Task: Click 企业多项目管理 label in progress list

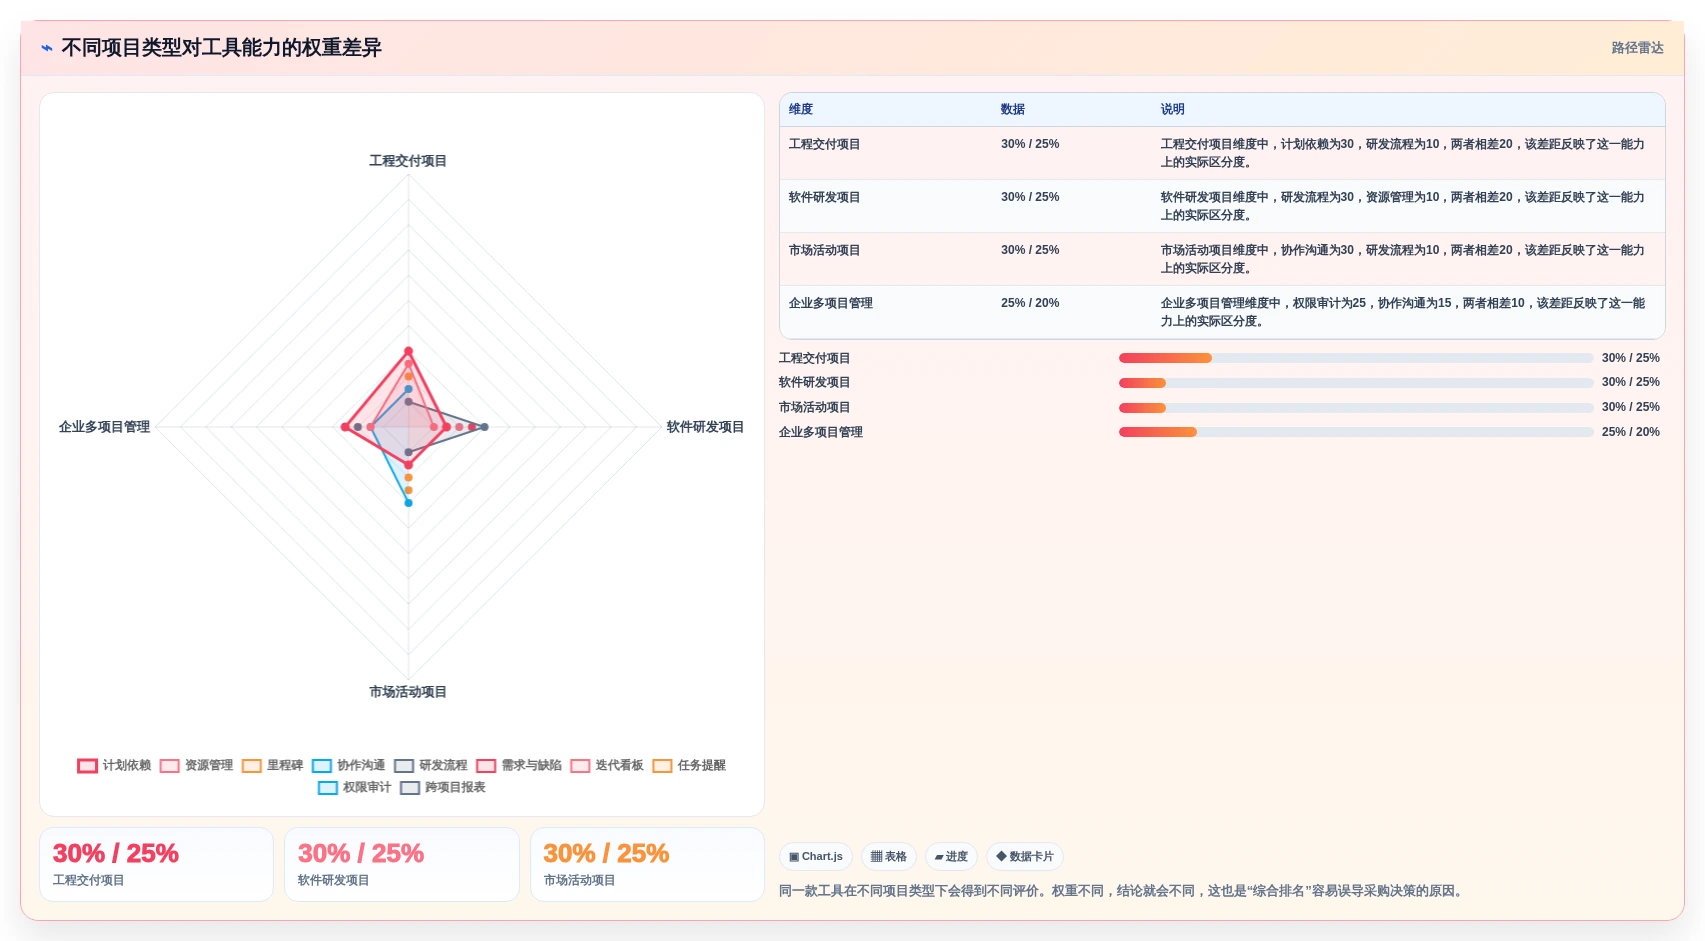Action: click(x=821, y=432)
